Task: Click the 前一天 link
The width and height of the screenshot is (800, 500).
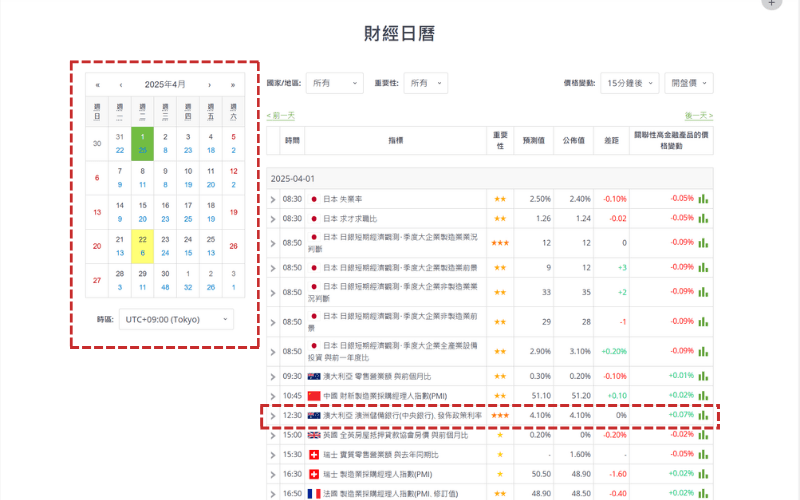Action: tap(281, 116)
